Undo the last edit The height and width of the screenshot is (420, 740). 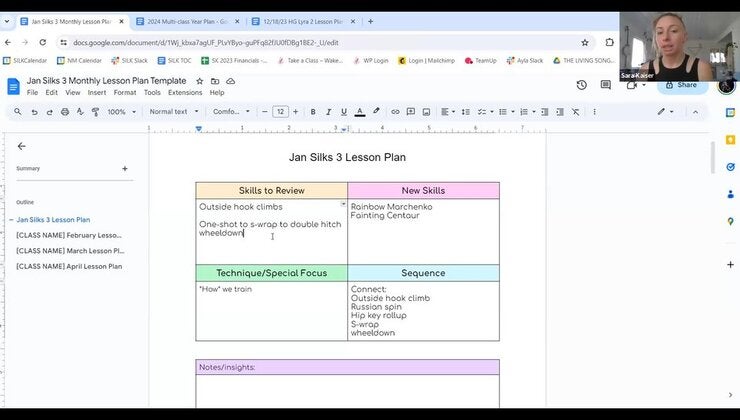[x=34, y=112]
